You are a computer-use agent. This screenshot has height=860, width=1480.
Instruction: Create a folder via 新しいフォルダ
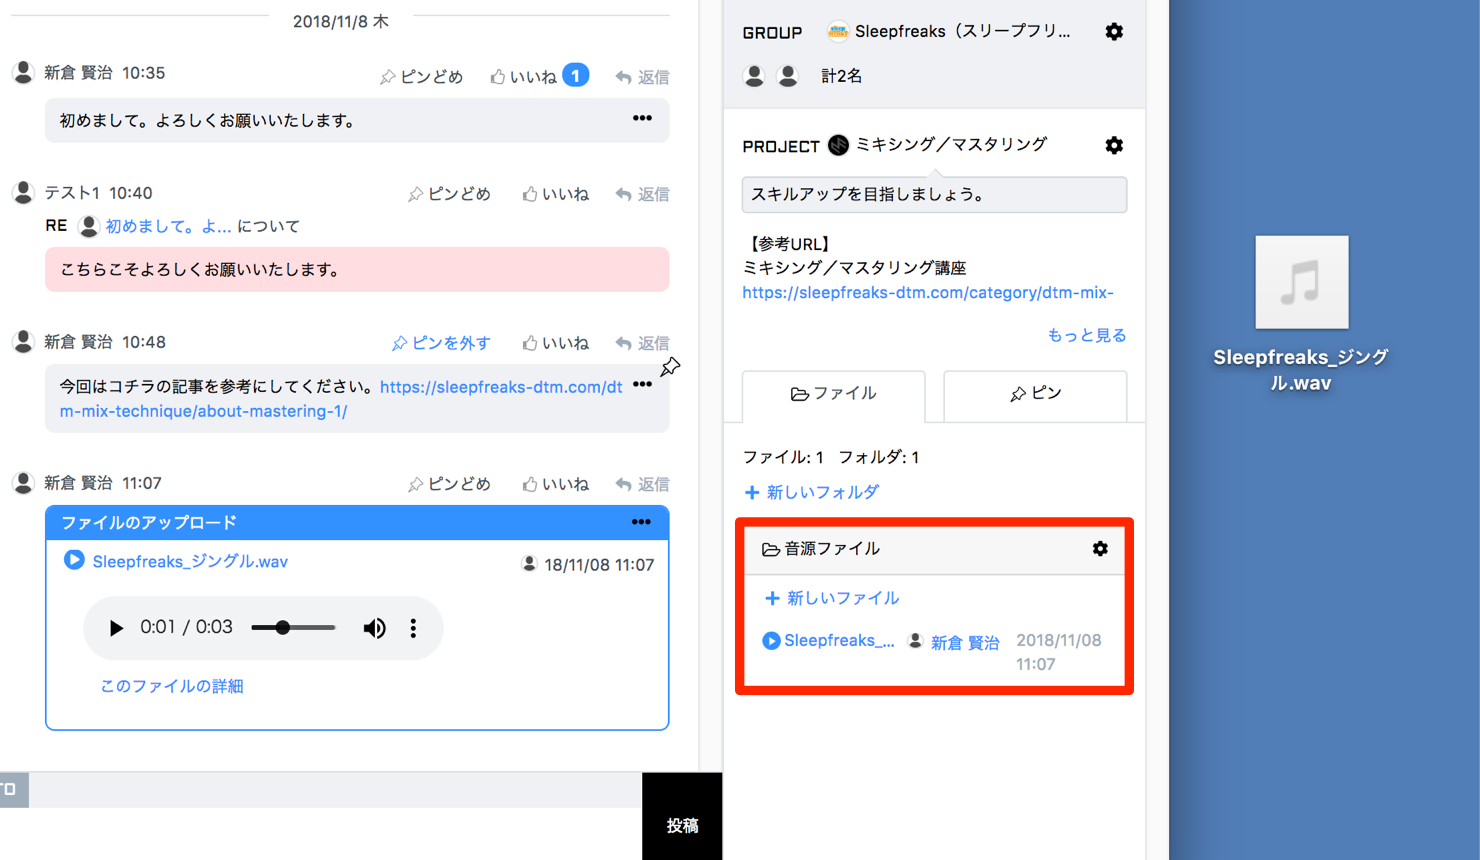811,492
